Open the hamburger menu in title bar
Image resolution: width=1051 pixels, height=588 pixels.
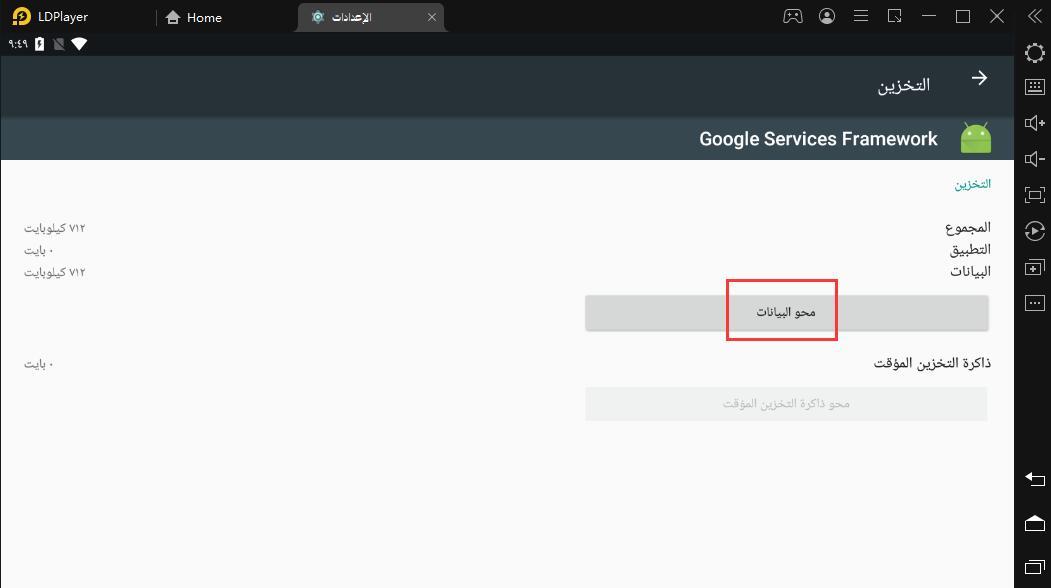861,16
